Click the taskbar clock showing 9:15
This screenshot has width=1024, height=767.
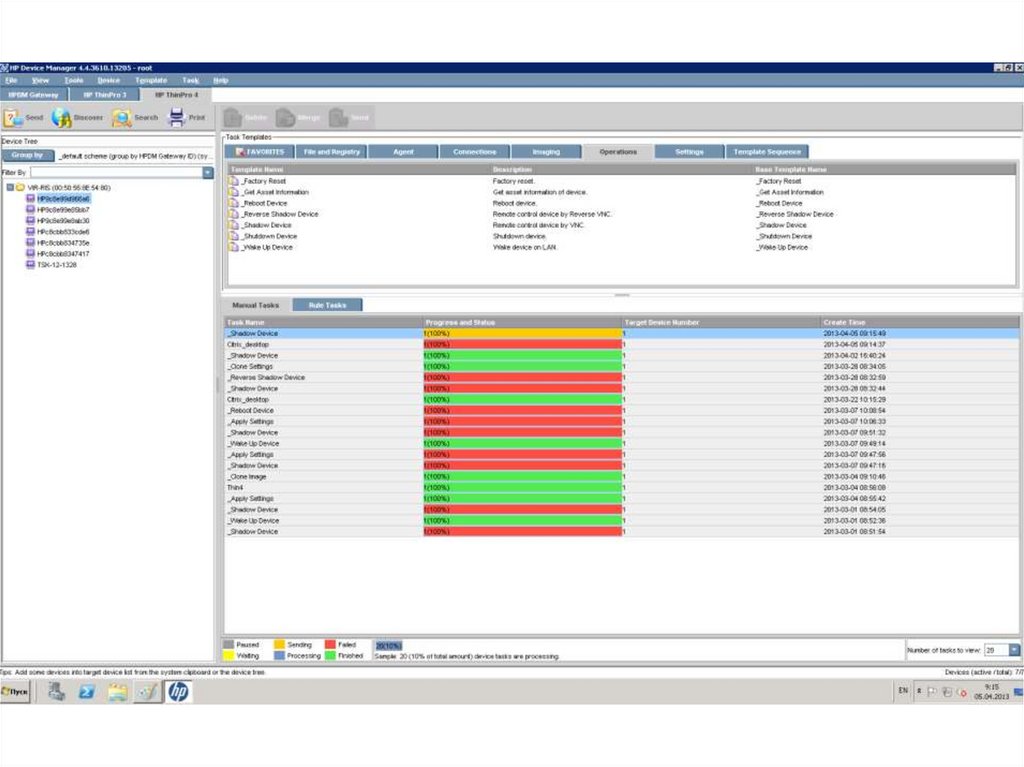click(x=991, y=691)
